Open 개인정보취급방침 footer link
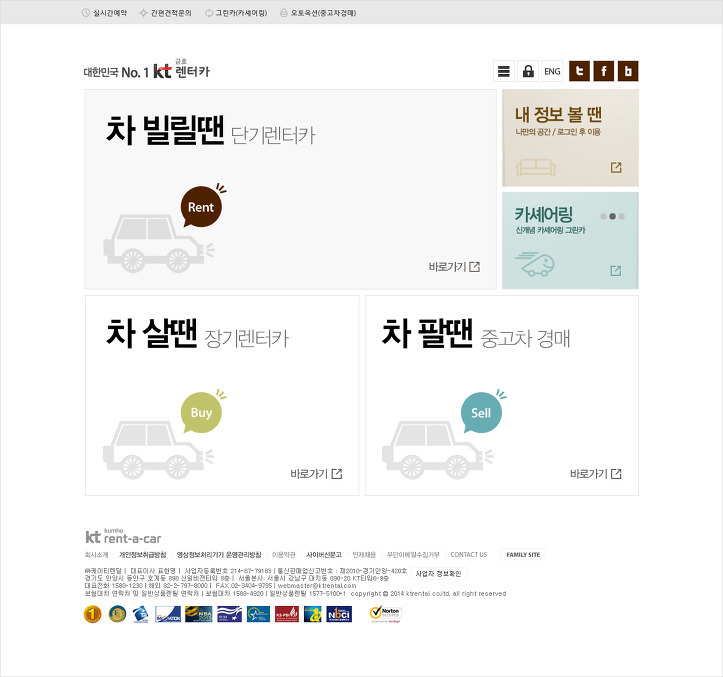723x677 pixels. click(142, 555)
